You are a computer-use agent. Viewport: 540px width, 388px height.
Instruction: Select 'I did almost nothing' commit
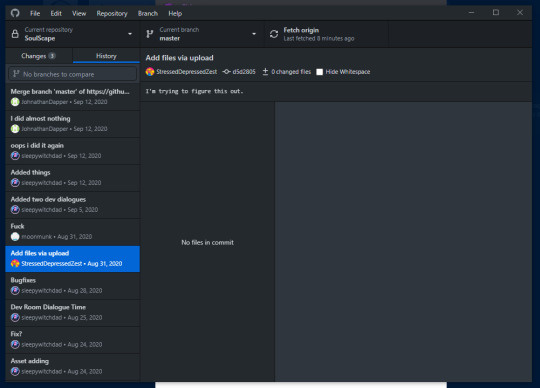(73, 124)
